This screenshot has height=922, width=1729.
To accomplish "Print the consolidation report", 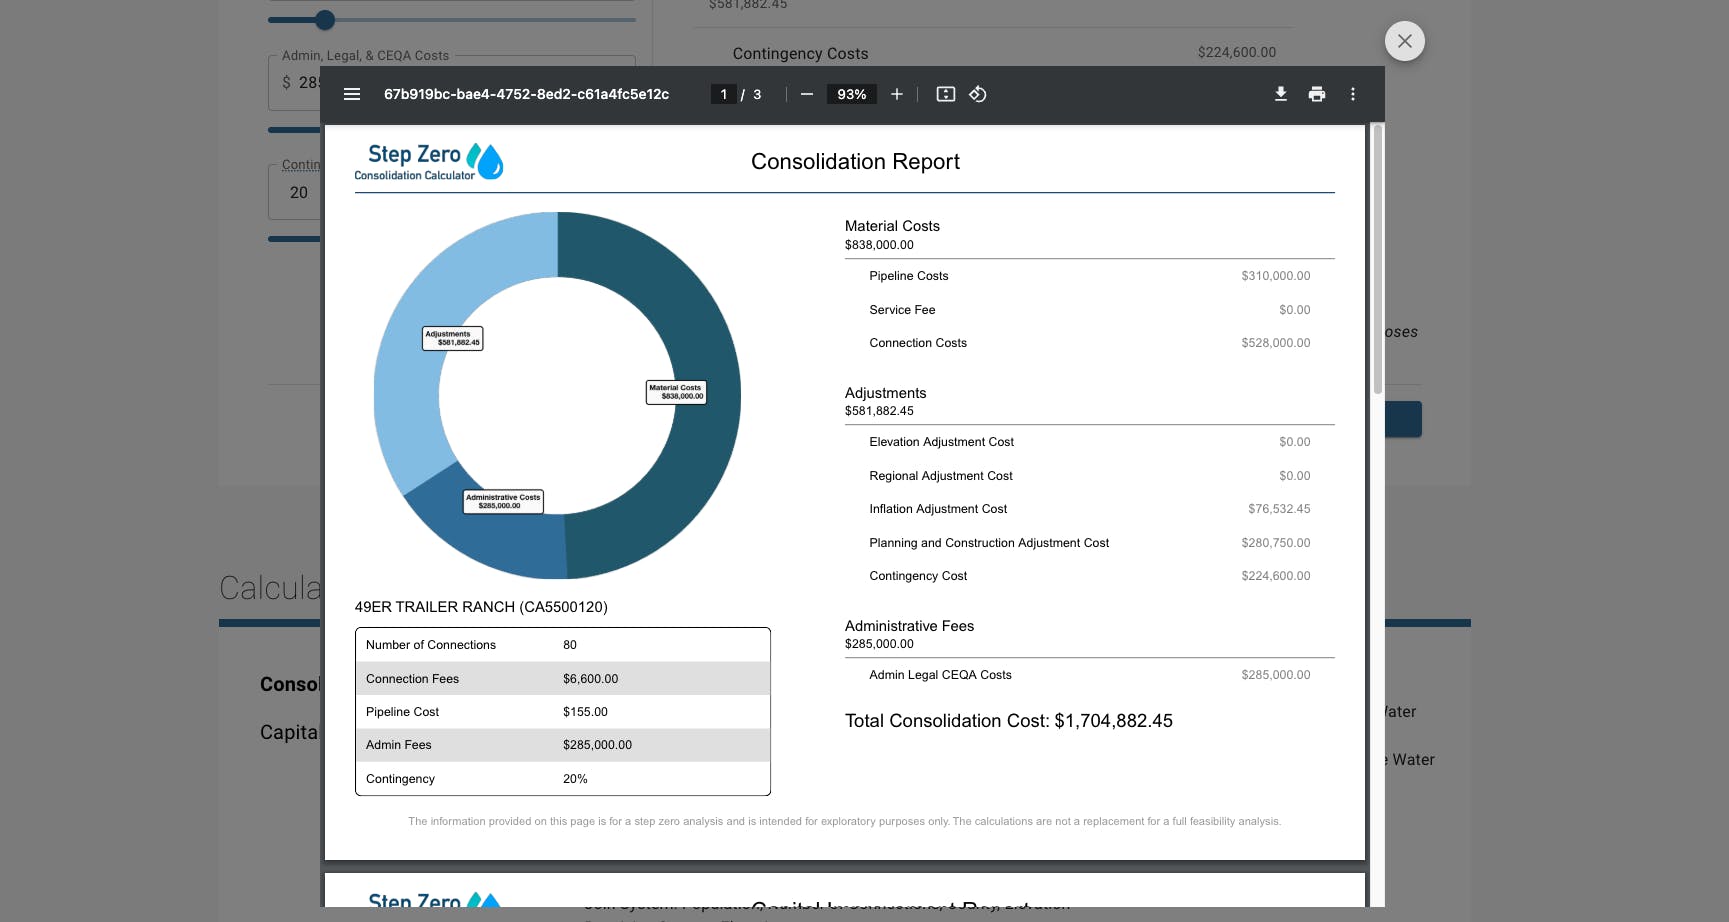I will (x=1316, y=94).
